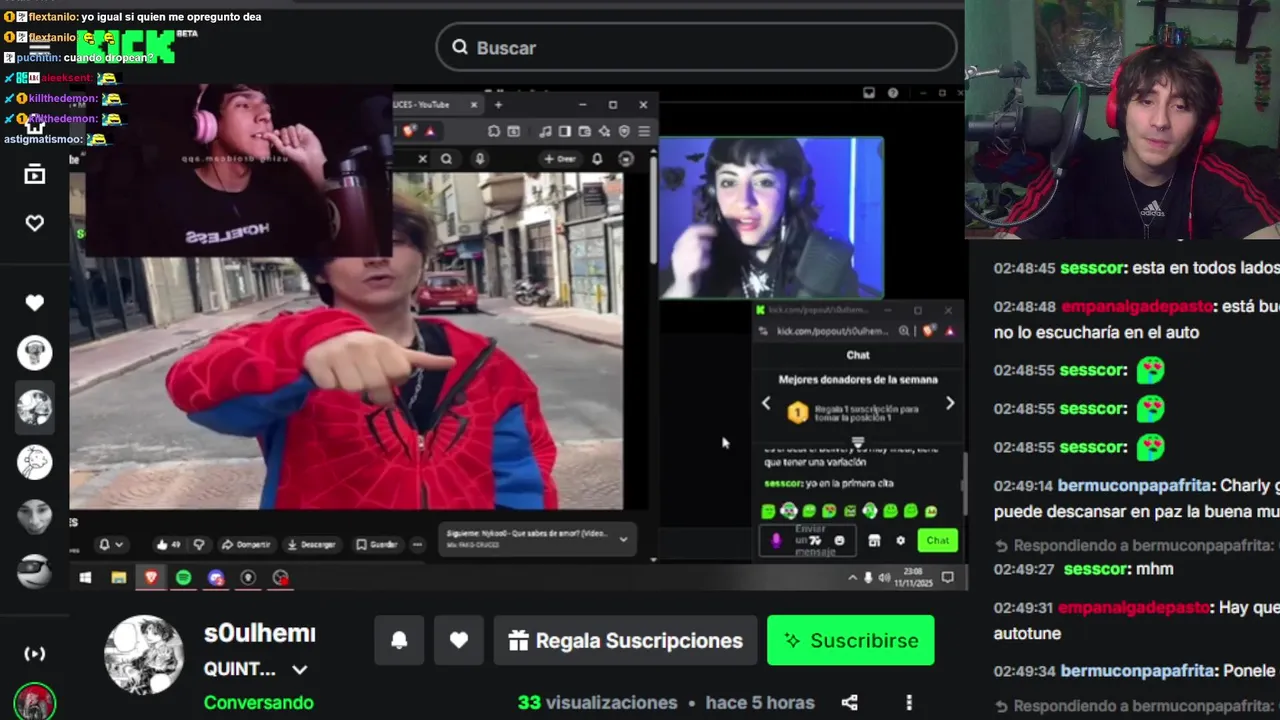Image resolution: width=1280 pixels, height=720 pixels.
Task: Click the YouTube search magnifier button
Action: click(x=446, y=158)
